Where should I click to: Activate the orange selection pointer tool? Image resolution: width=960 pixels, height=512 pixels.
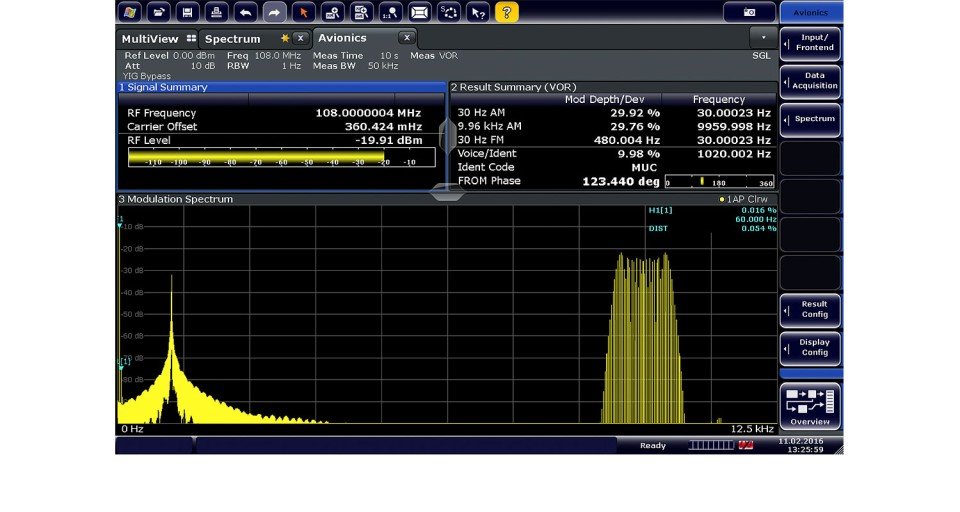pyautogui.click(x=304, y=12)
